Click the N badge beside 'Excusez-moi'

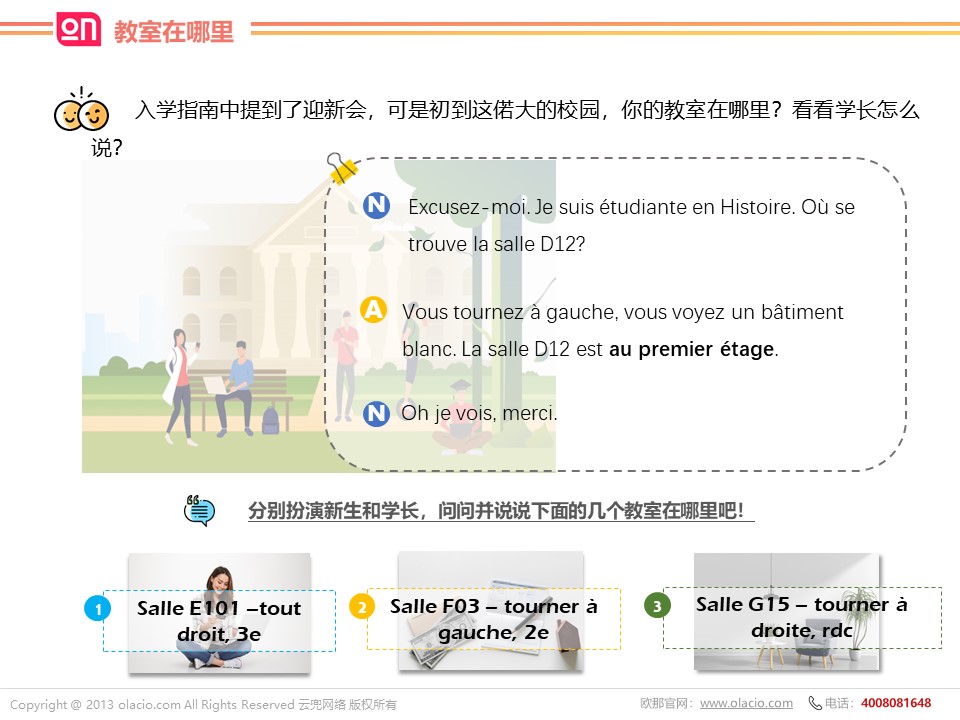coord(376,206)
